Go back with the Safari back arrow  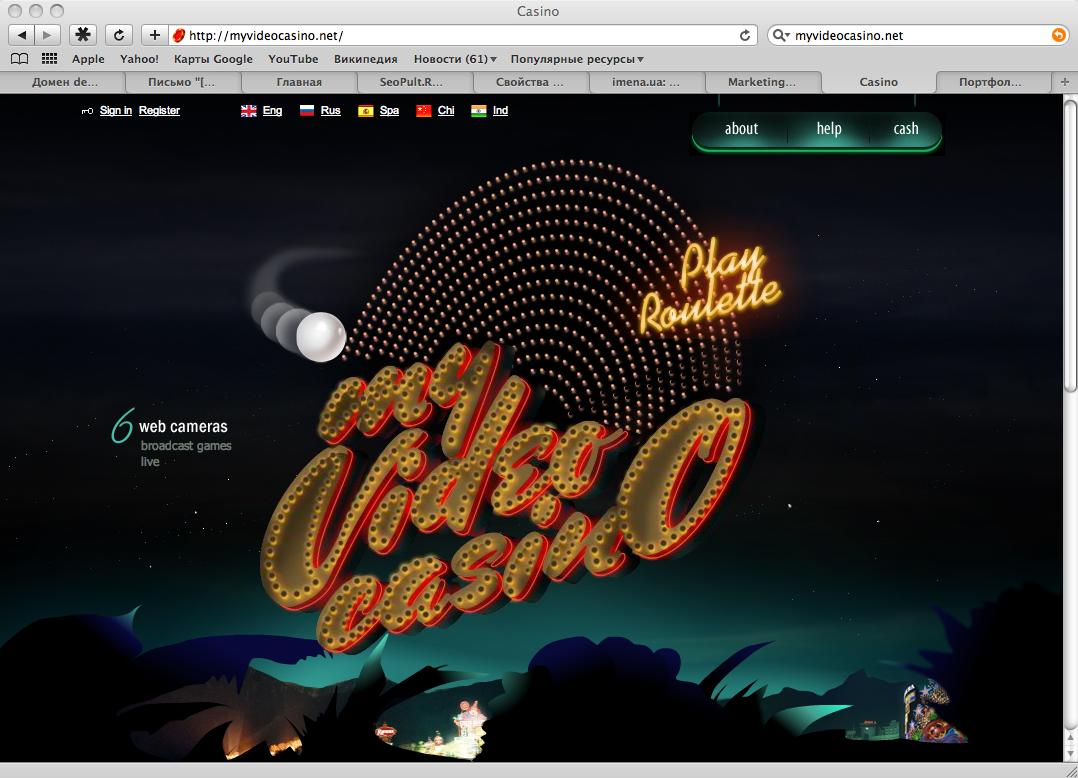(21, 35)
